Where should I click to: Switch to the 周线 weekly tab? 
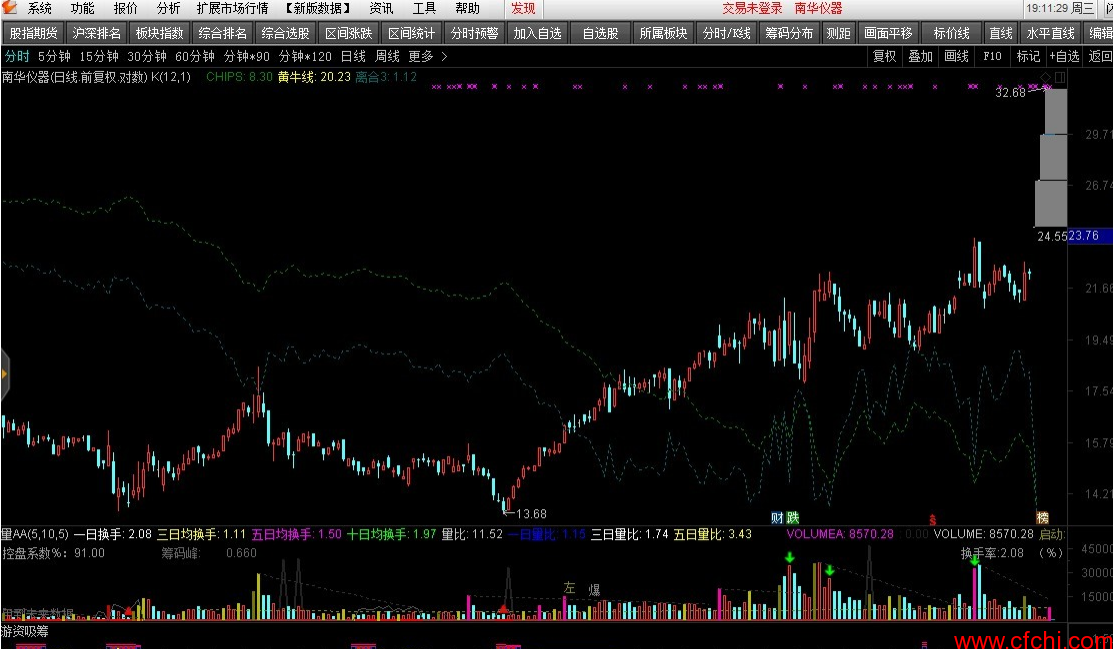(387, 56)
